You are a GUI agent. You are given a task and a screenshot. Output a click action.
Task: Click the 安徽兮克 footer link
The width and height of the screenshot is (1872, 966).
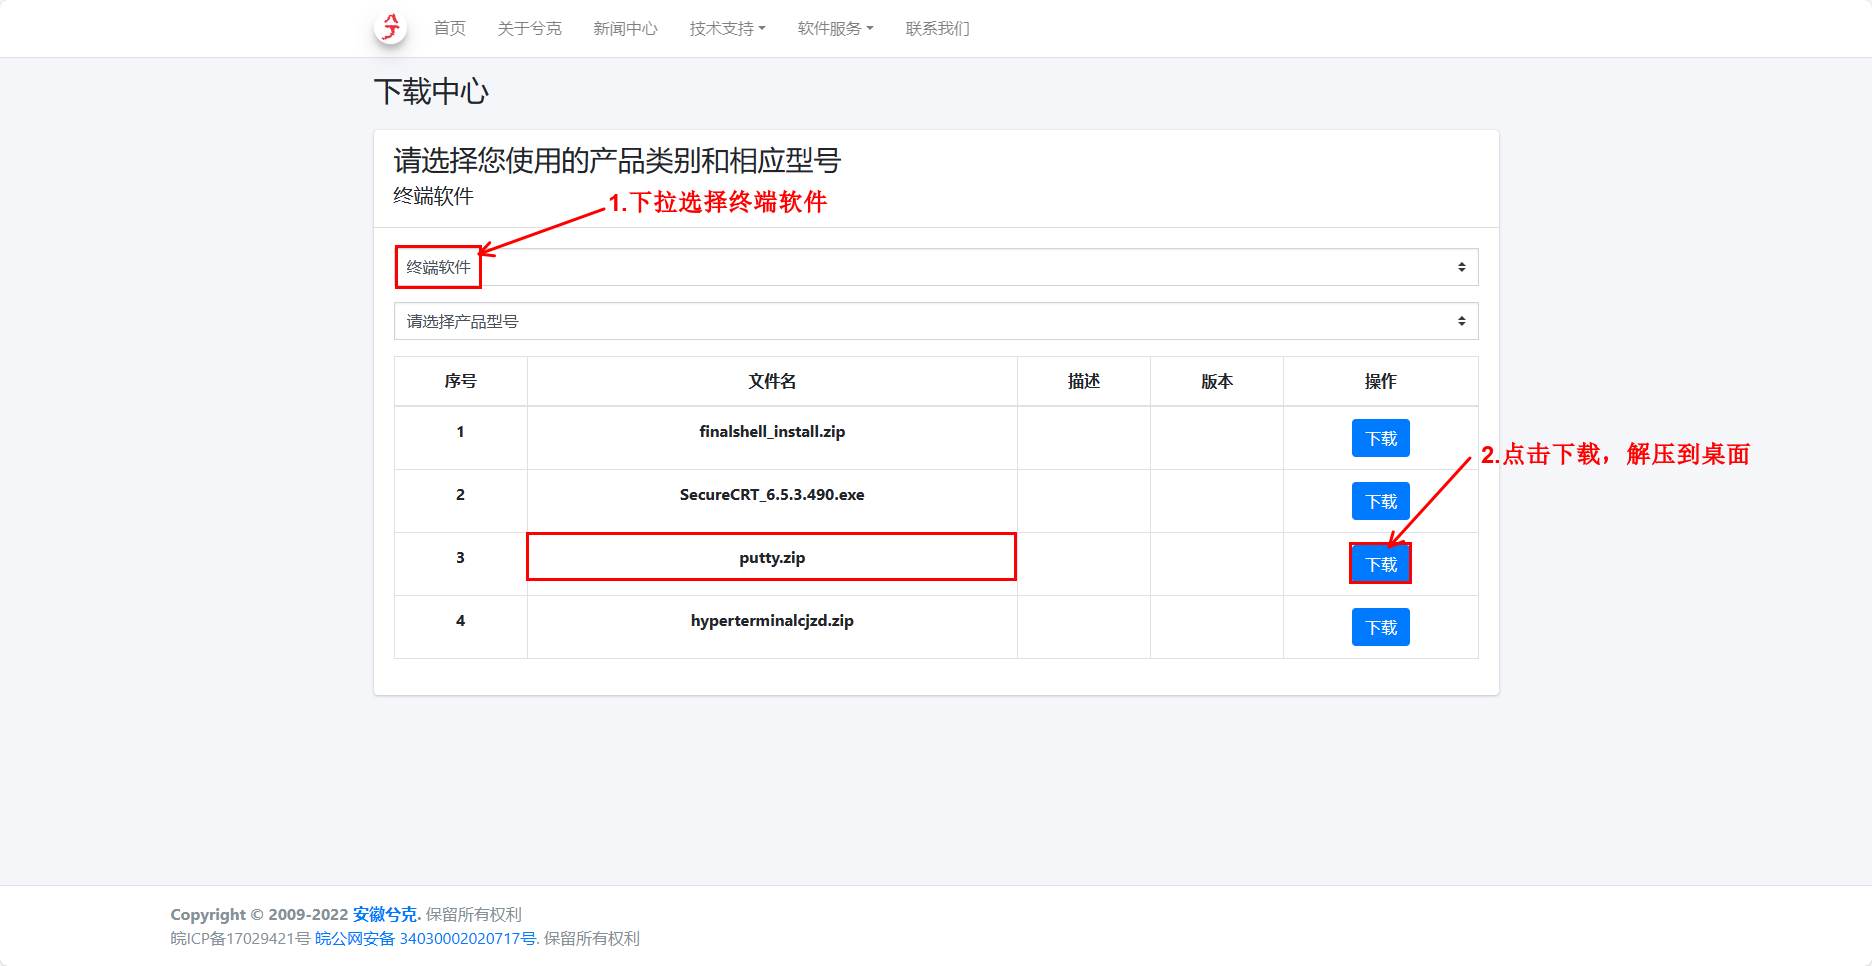coord(384,914)
